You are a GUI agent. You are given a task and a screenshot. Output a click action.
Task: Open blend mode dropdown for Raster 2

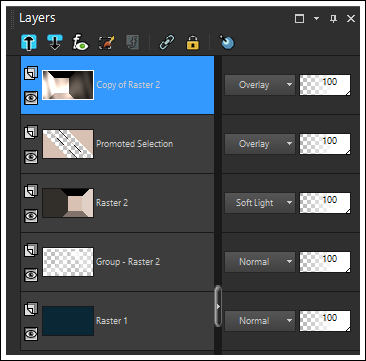(x=260, y=203)
